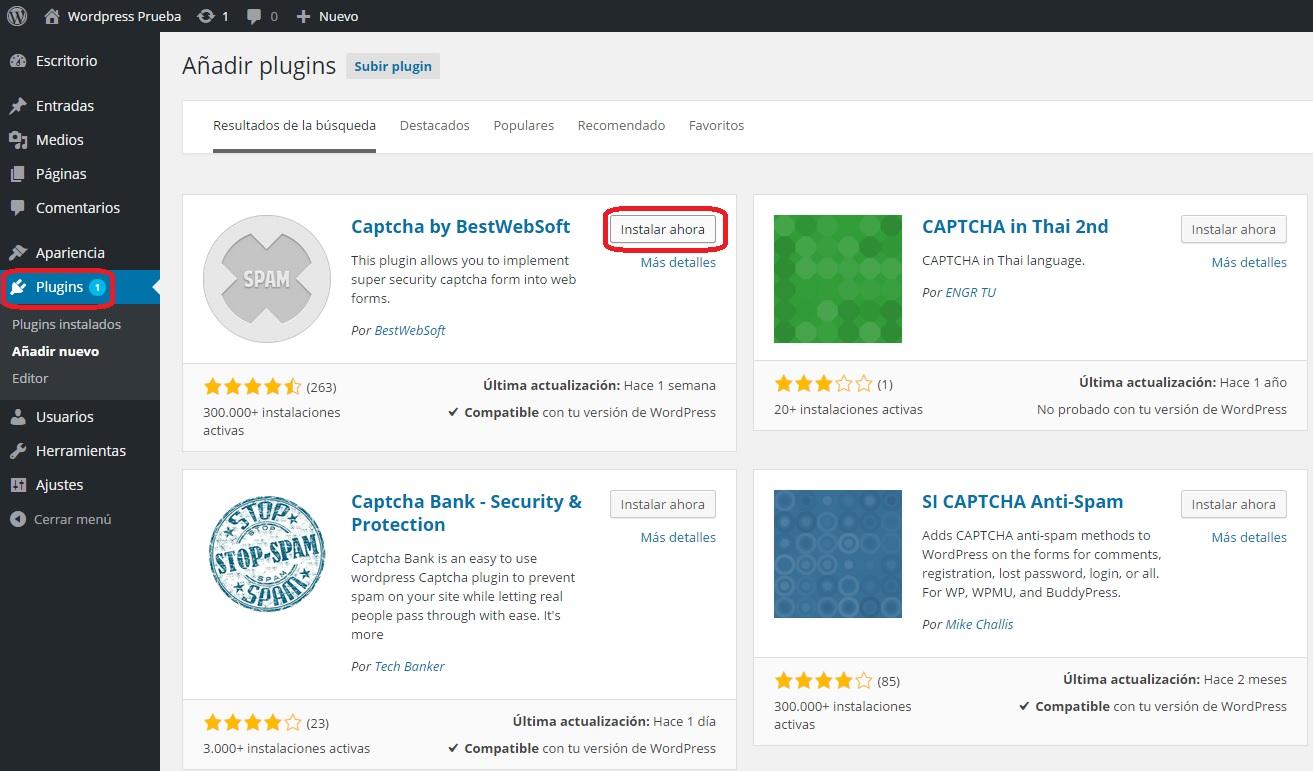Open author link Mike Challis

[979, 625]
